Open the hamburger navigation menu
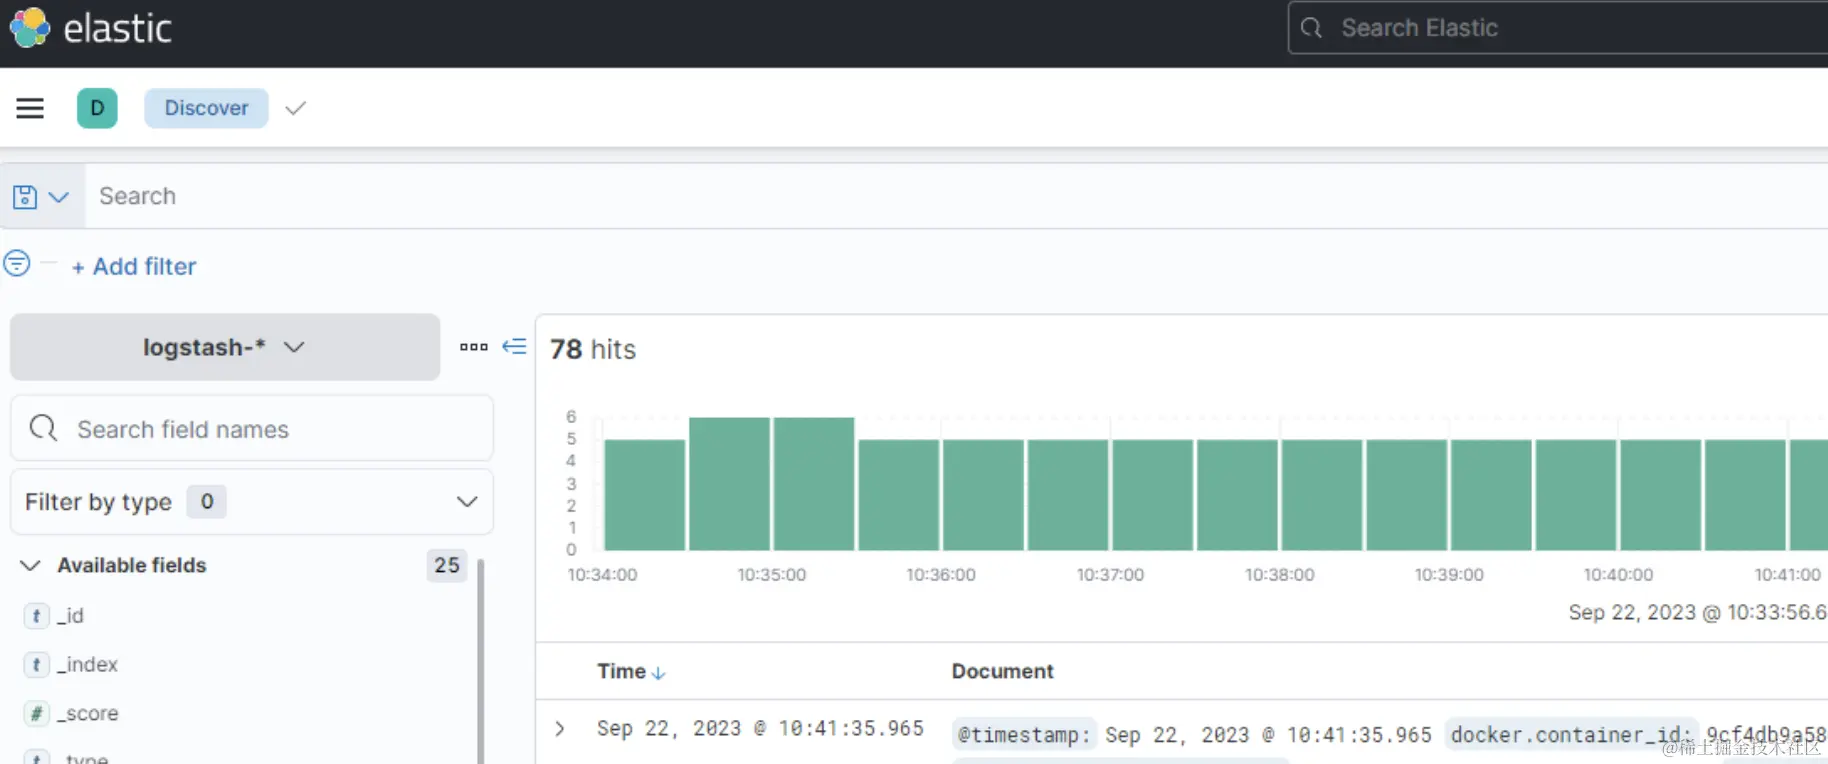The width and height of the screenshot is (1828, 764). (30, 108)
